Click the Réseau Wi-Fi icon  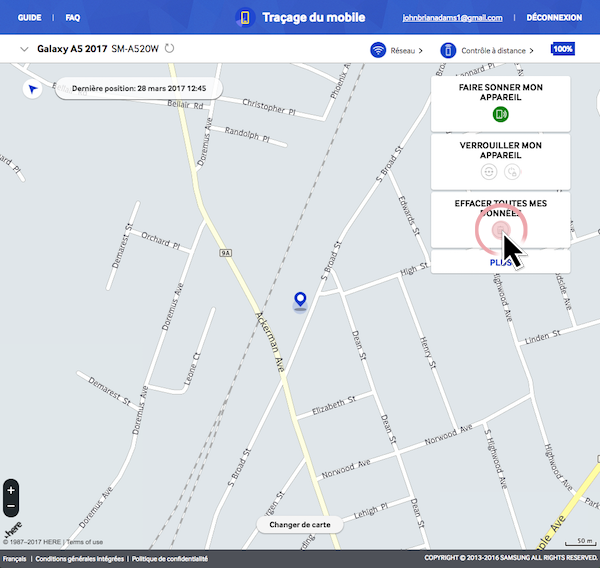[378, 50]
